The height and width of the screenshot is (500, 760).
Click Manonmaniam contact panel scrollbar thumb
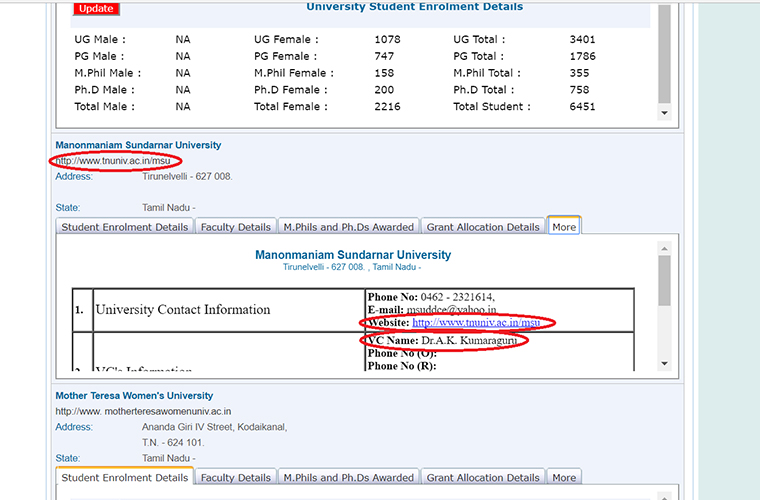point(665,281)
